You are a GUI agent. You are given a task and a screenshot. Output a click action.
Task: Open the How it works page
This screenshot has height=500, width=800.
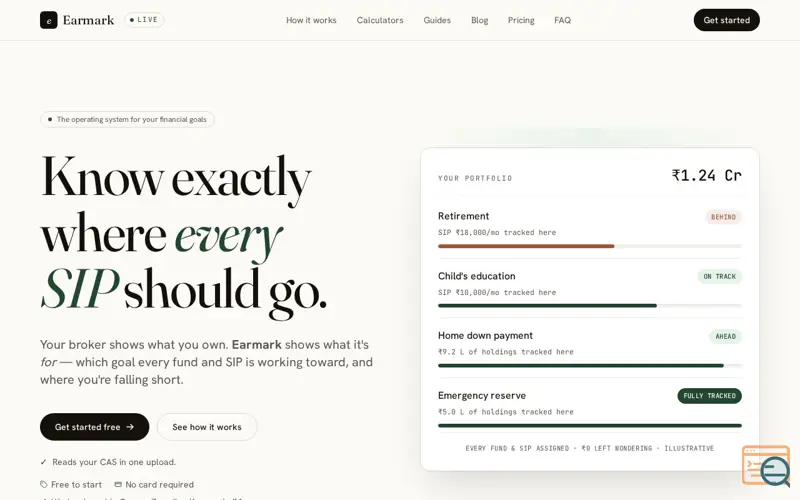[311, 20]
